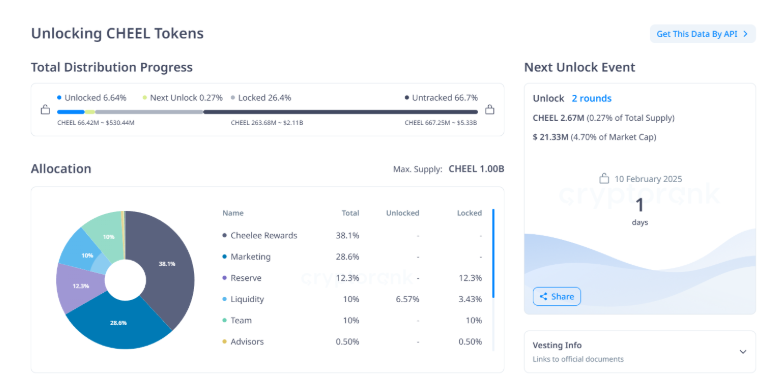Select the Team row name

(241, 320)
